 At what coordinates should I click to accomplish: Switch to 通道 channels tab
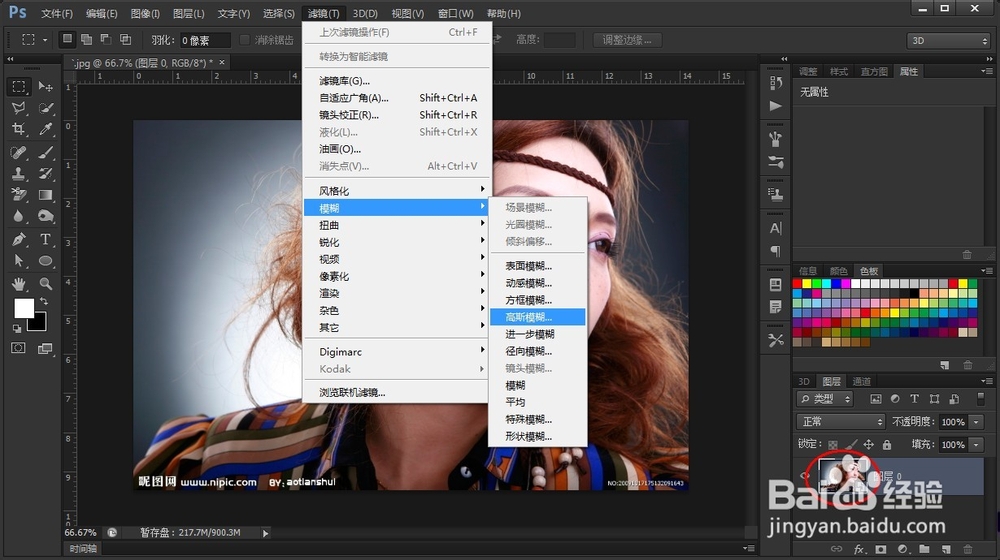(862, 381)
